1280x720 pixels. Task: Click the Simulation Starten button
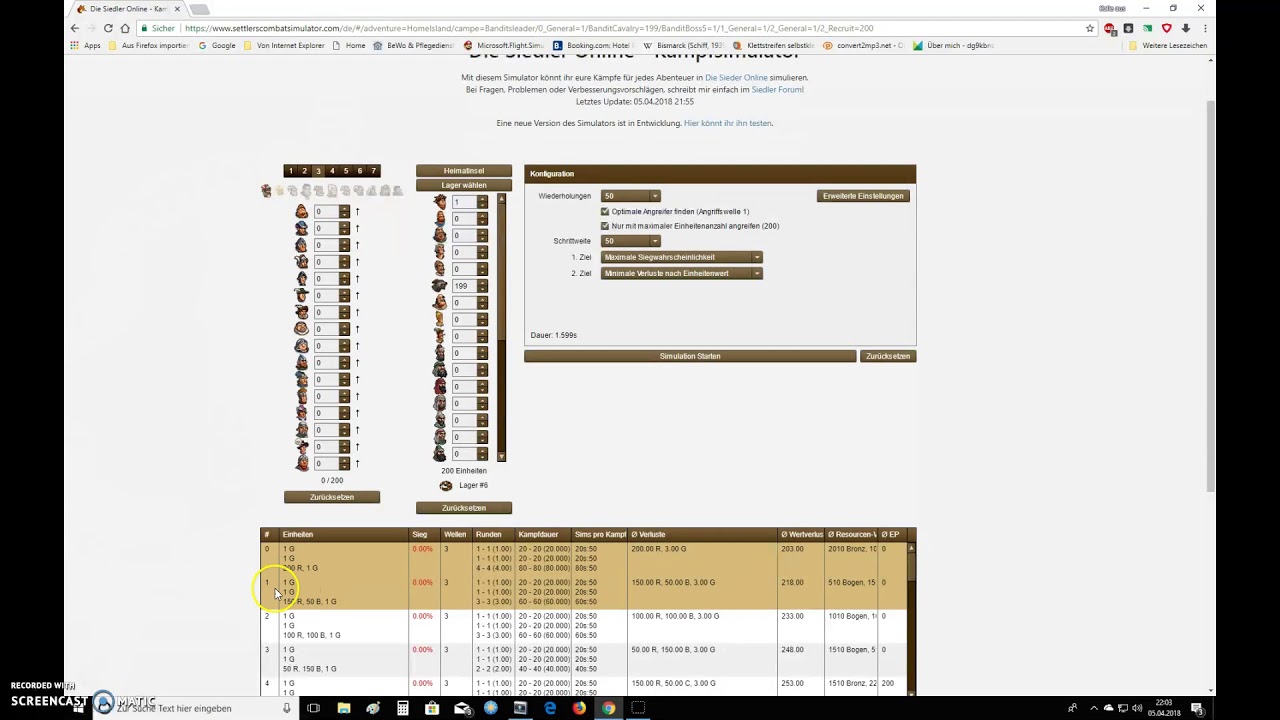690,356
